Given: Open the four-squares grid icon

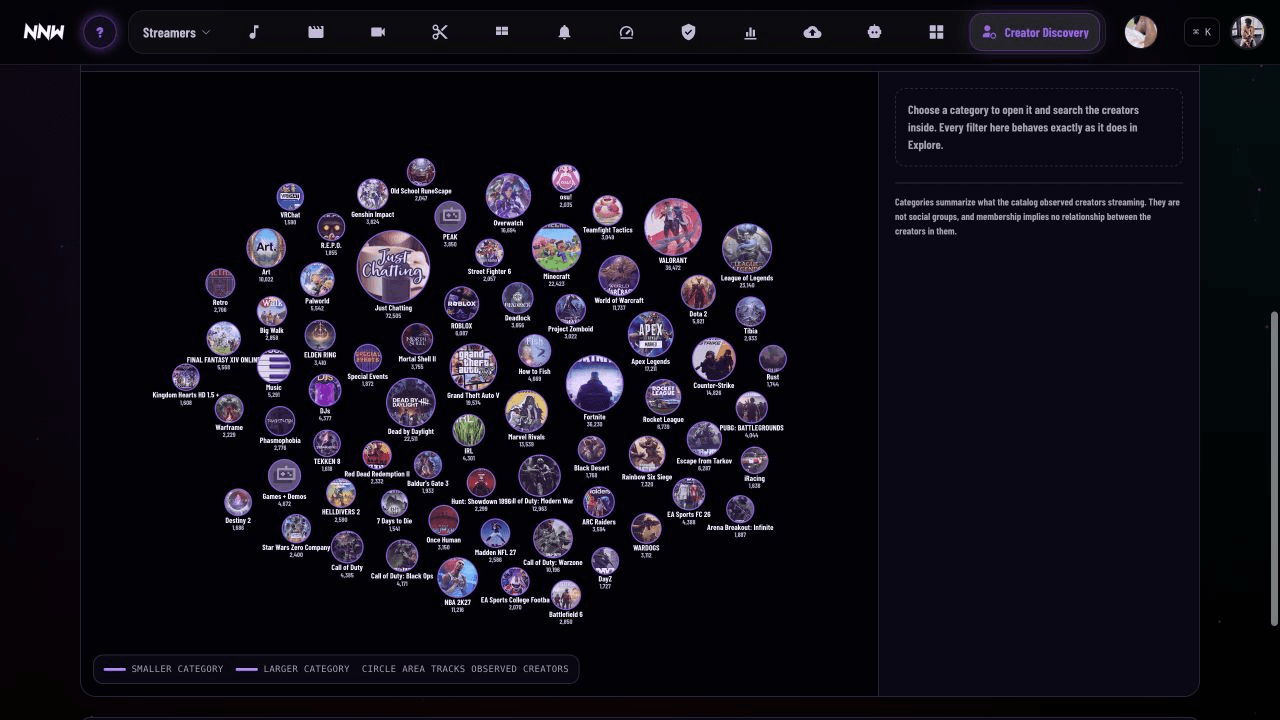Looking at the screenshot, I should (936, 32).
